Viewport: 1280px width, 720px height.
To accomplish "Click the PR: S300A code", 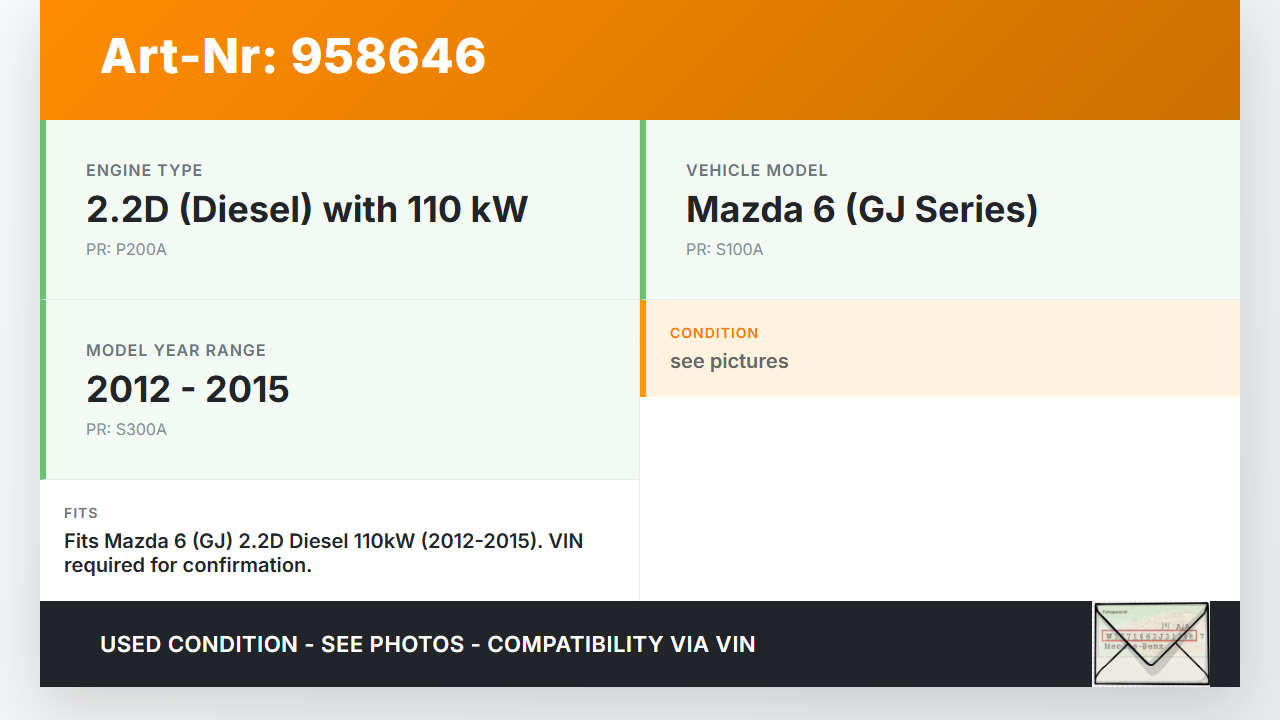I will [x=126, y=430].
